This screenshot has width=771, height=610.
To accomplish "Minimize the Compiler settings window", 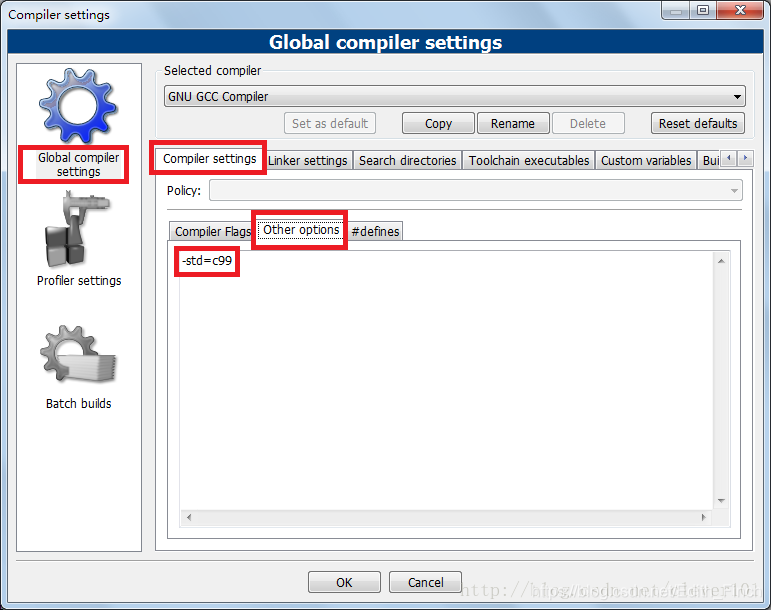I will (676, 11).
